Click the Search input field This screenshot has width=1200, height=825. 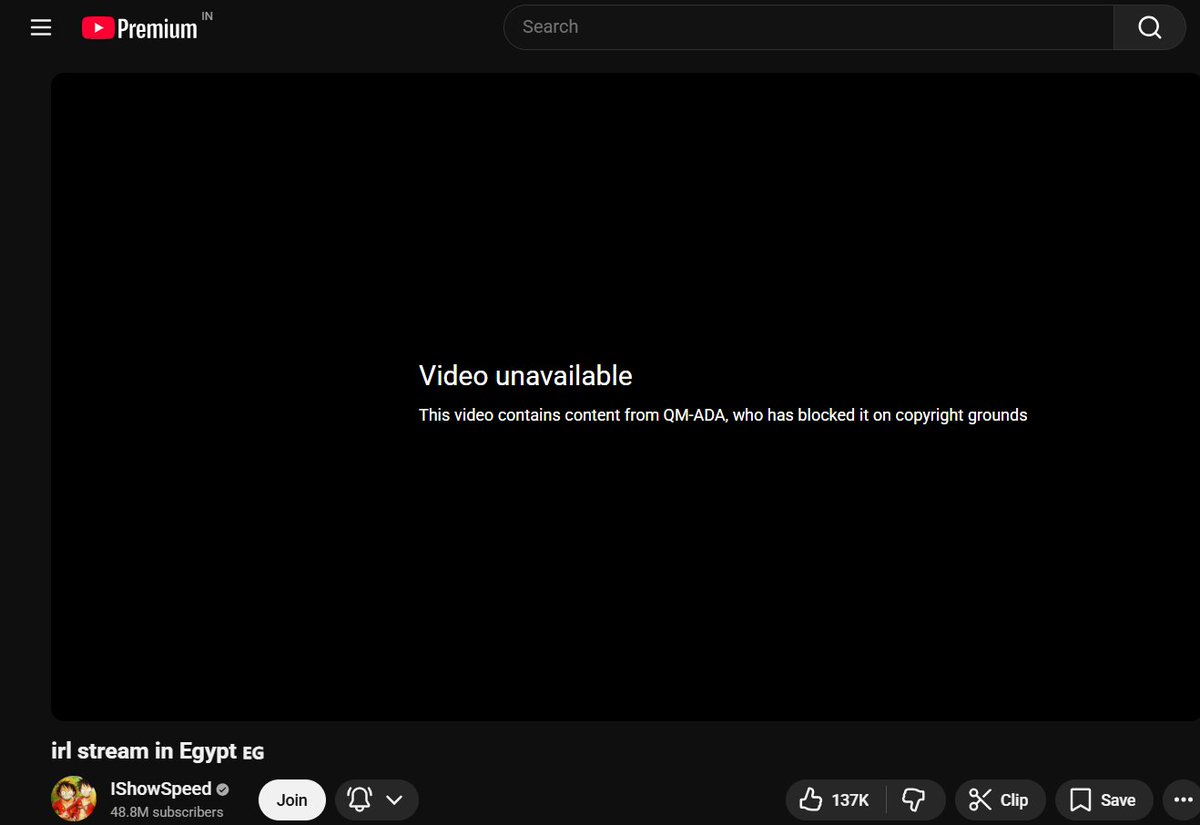point(808,27)
